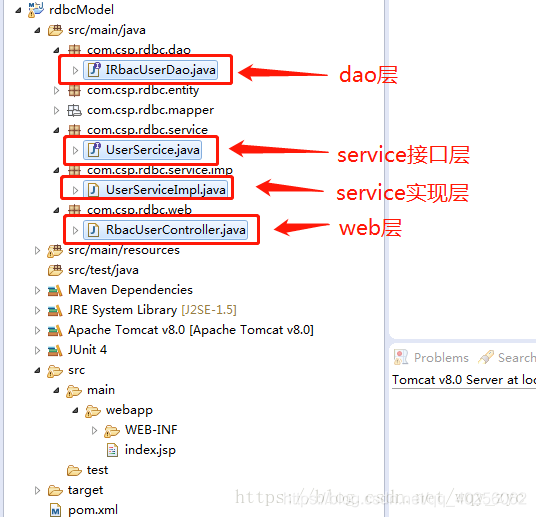This screenshot has height=517, width=536.
Task: Click the JRE System Library icon
Action: [x=55, y=310]
